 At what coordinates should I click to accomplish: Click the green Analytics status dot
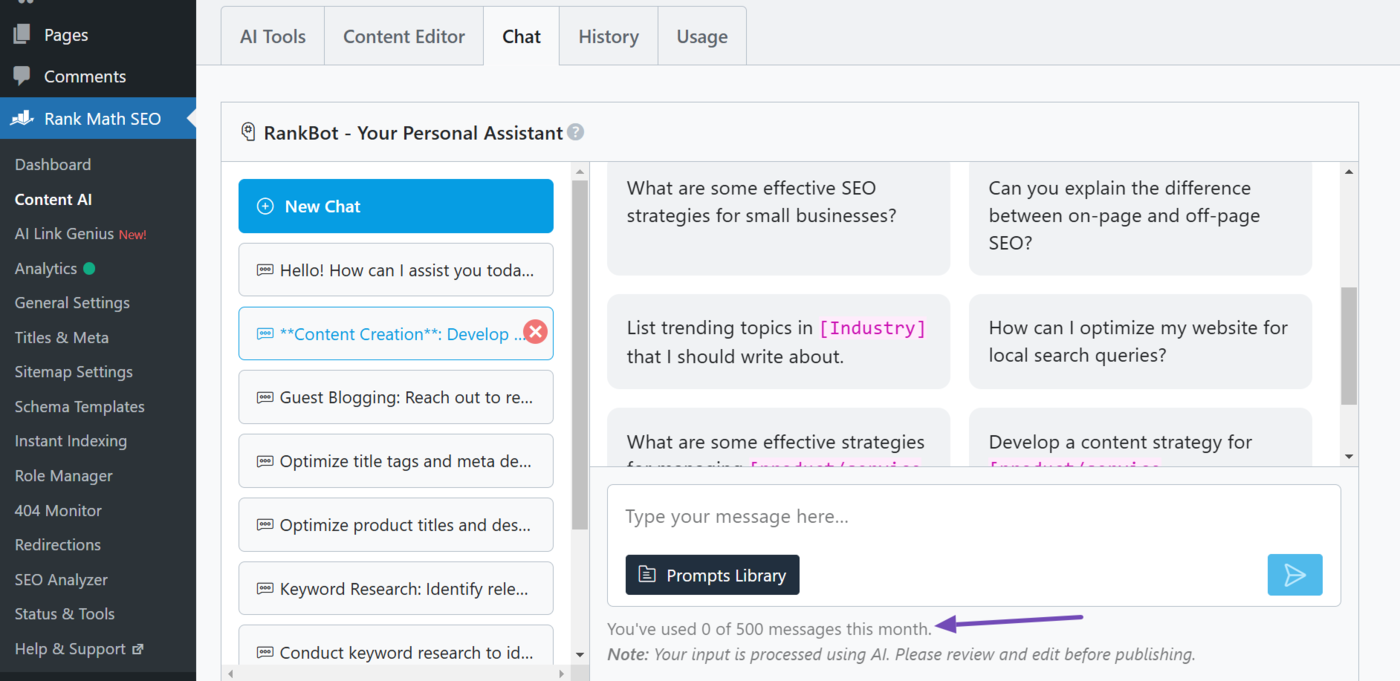89,268
